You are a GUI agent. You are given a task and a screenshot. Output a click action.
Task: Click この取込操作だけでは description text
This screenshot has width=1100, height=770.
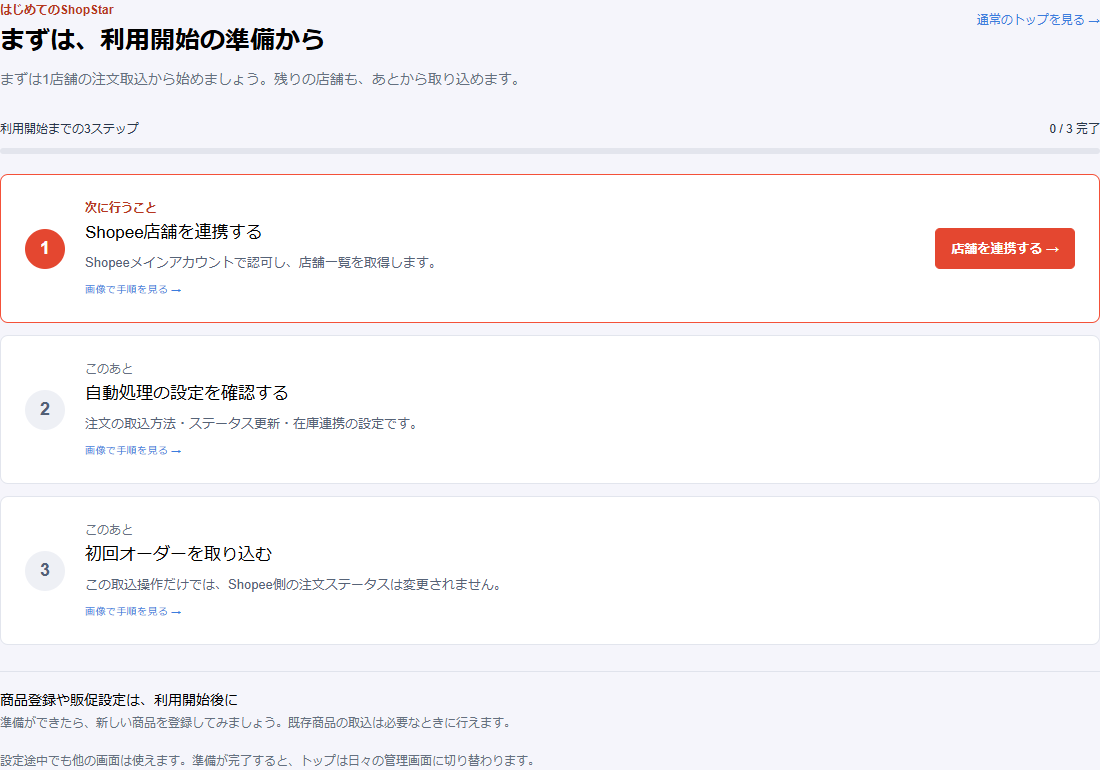[295, 585]
